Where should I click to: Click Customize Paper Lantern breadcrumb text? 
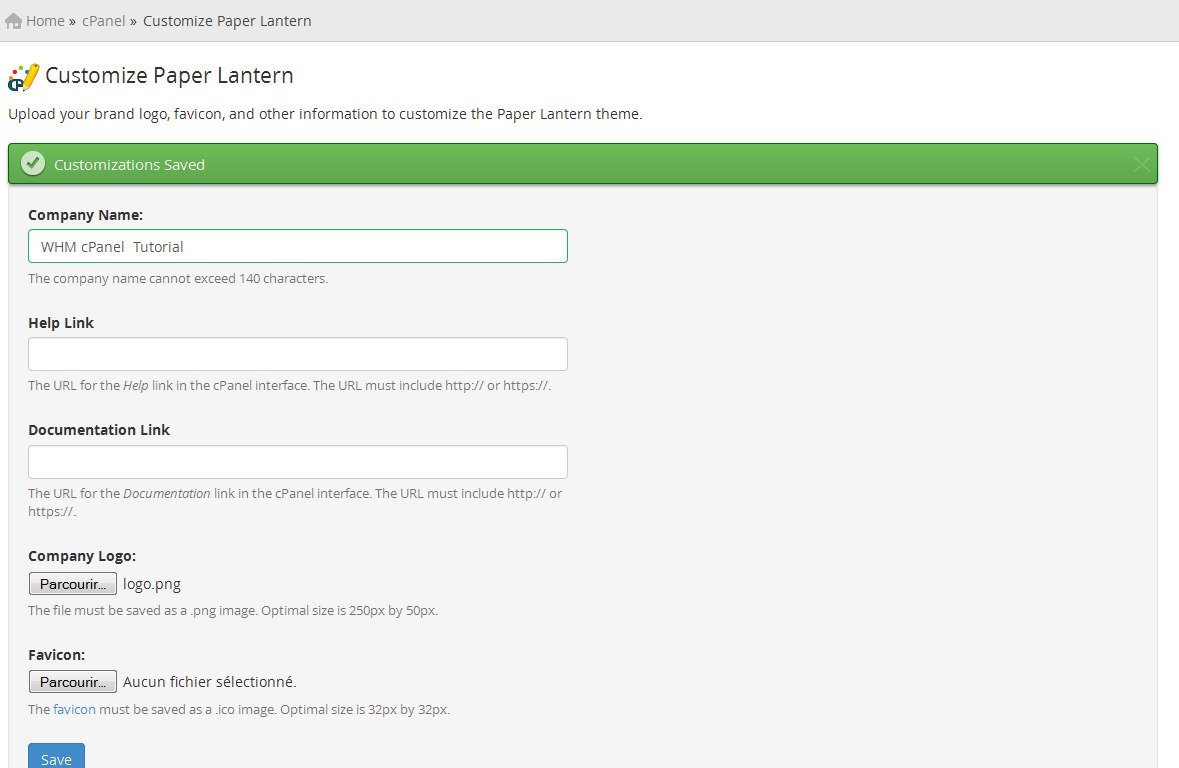point(227,21)
